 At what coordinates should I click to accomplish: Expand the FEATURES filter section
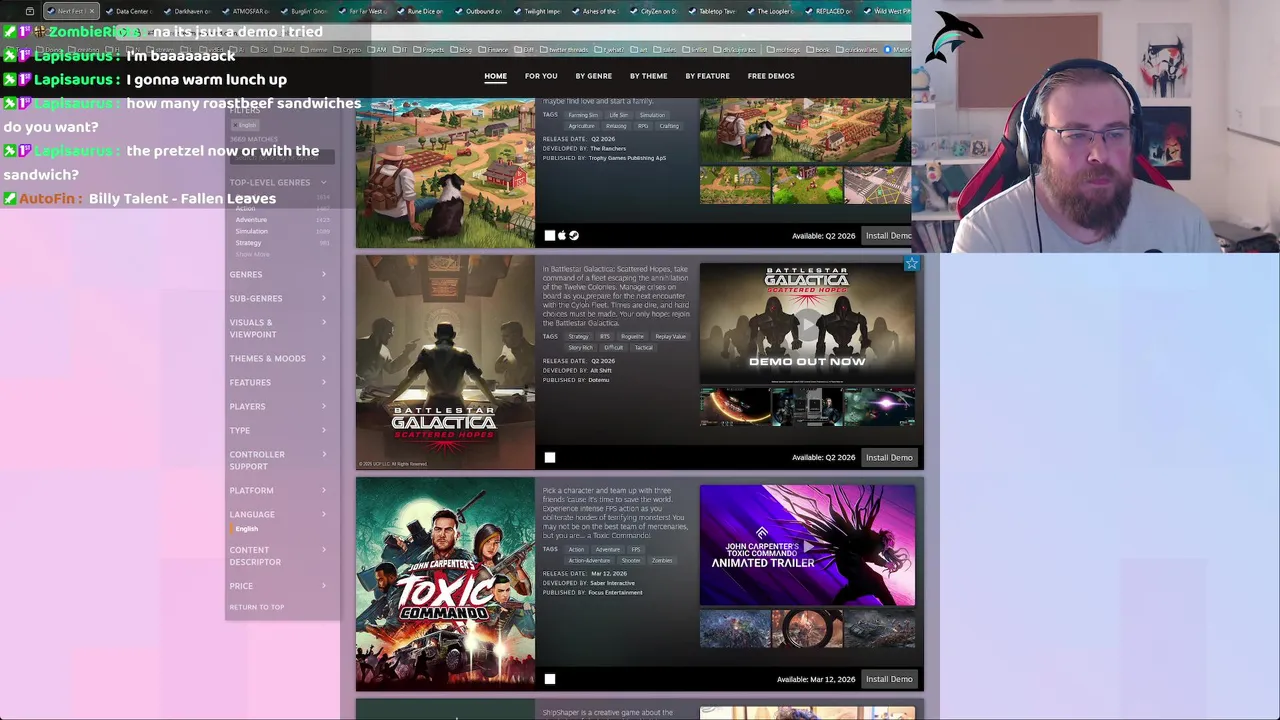(278, 383)
